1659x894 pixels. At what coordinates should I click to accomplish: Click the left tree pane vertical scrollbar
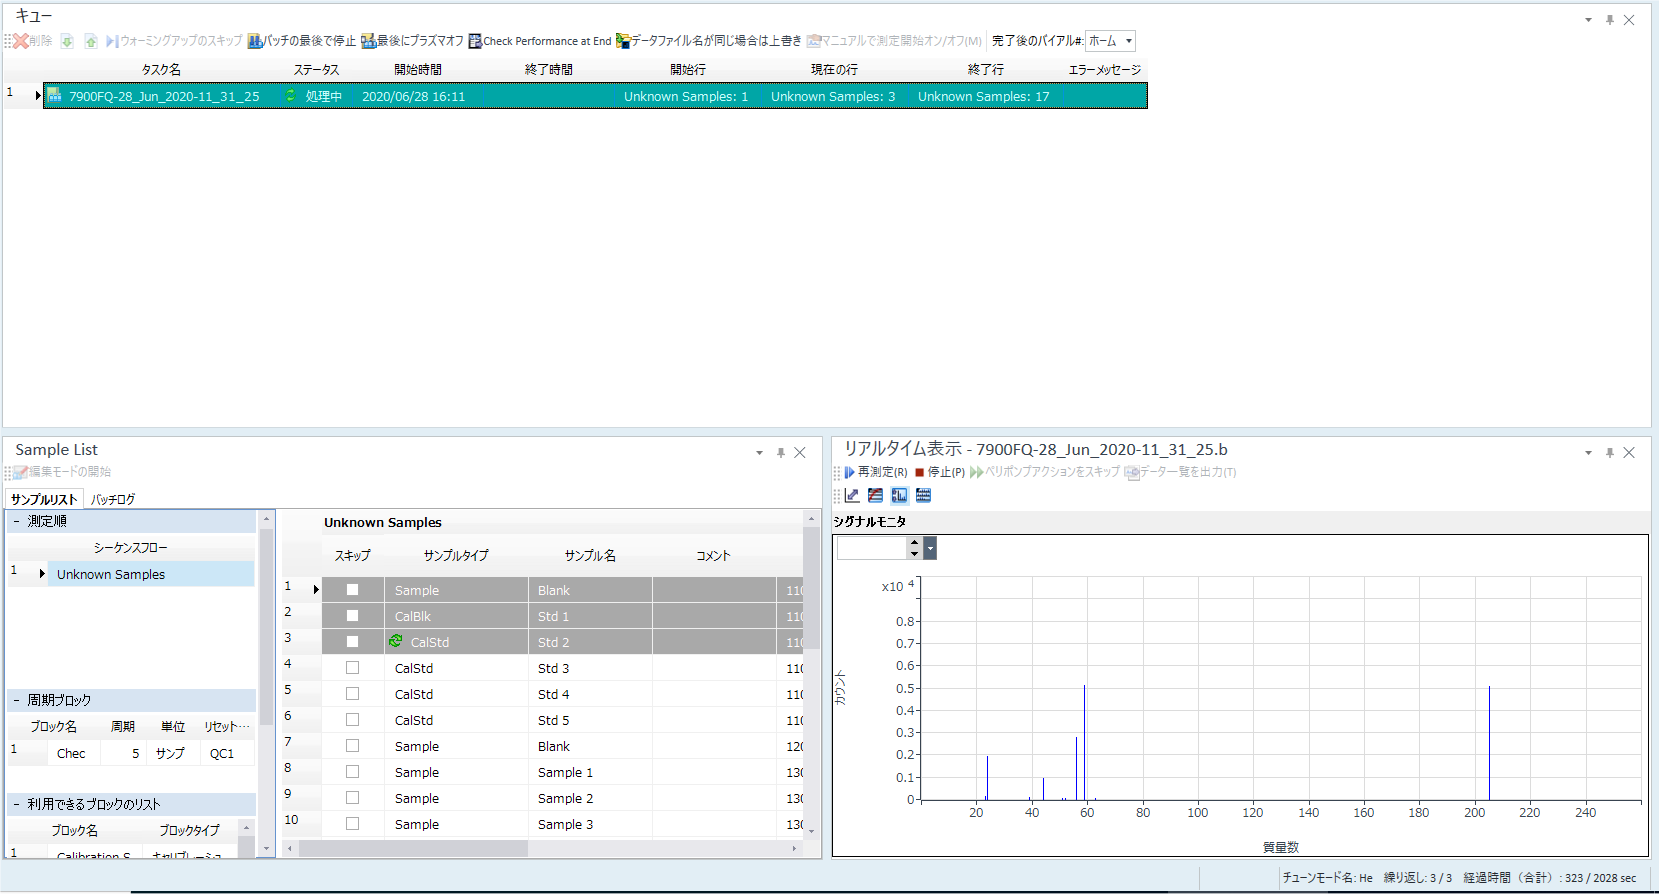point(266,627)
